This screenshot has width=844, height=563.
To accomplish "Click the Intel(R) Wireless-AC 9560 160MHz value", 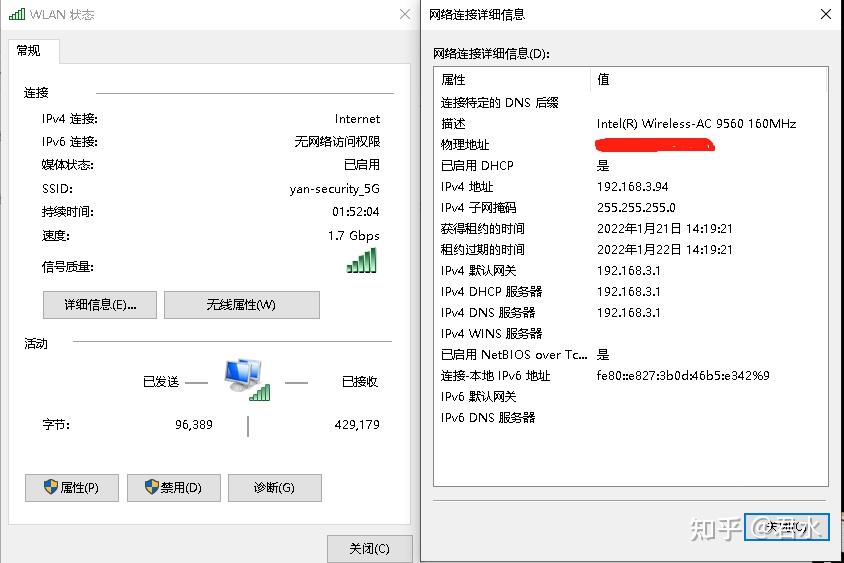I will (x=697, y=124).
